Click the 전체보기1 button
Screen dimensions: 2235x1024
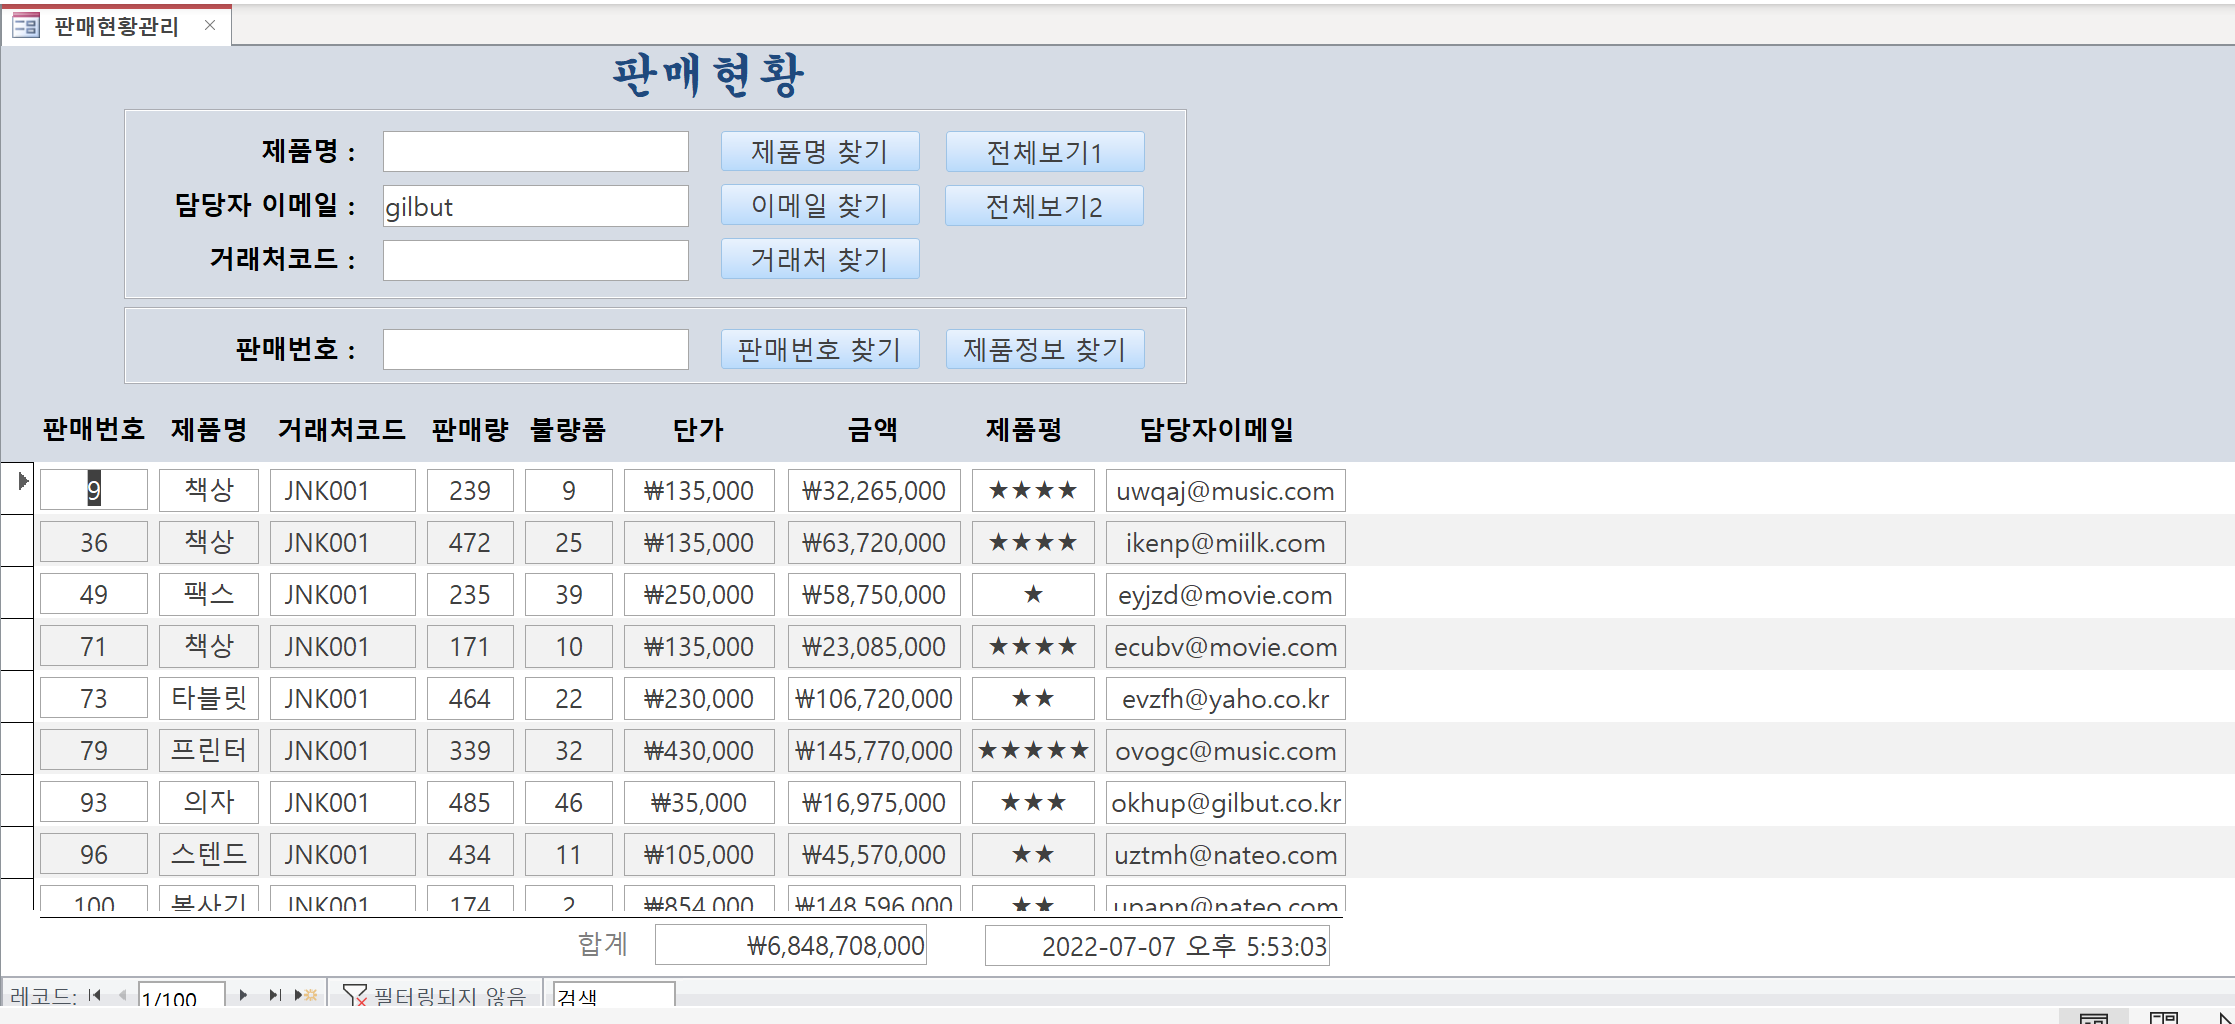click(1044, 152)
